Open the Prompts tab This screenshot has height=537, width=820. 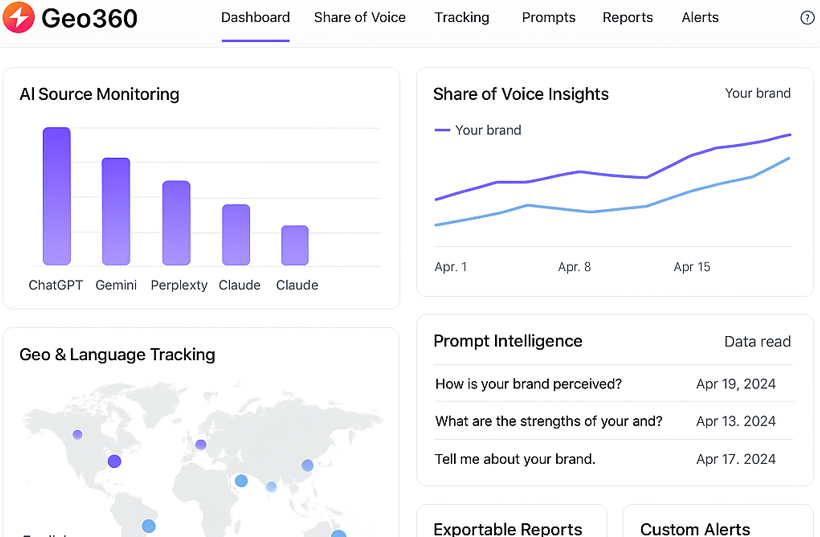tap(548, 18)
